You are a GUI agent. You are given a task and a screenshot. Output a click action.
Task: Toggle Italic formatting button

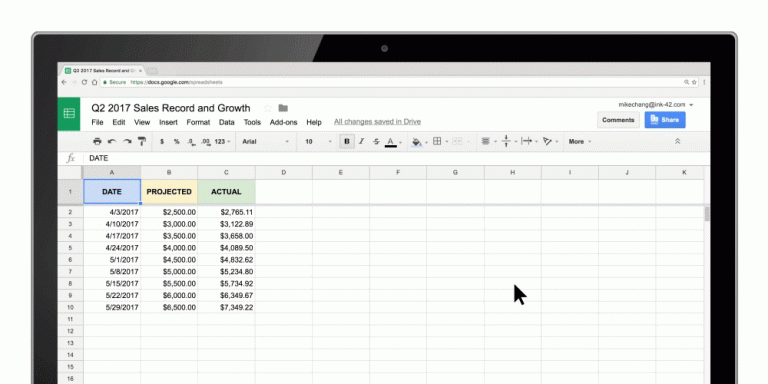(x=361, y=142)
